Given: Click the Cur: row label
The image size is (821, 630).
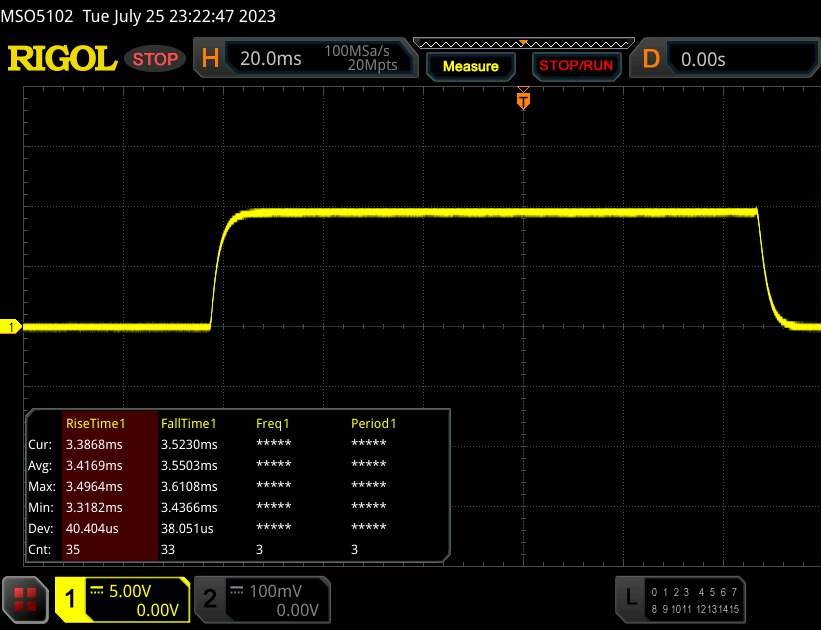Looking at the screenshot, I should (x=40, y=445).
